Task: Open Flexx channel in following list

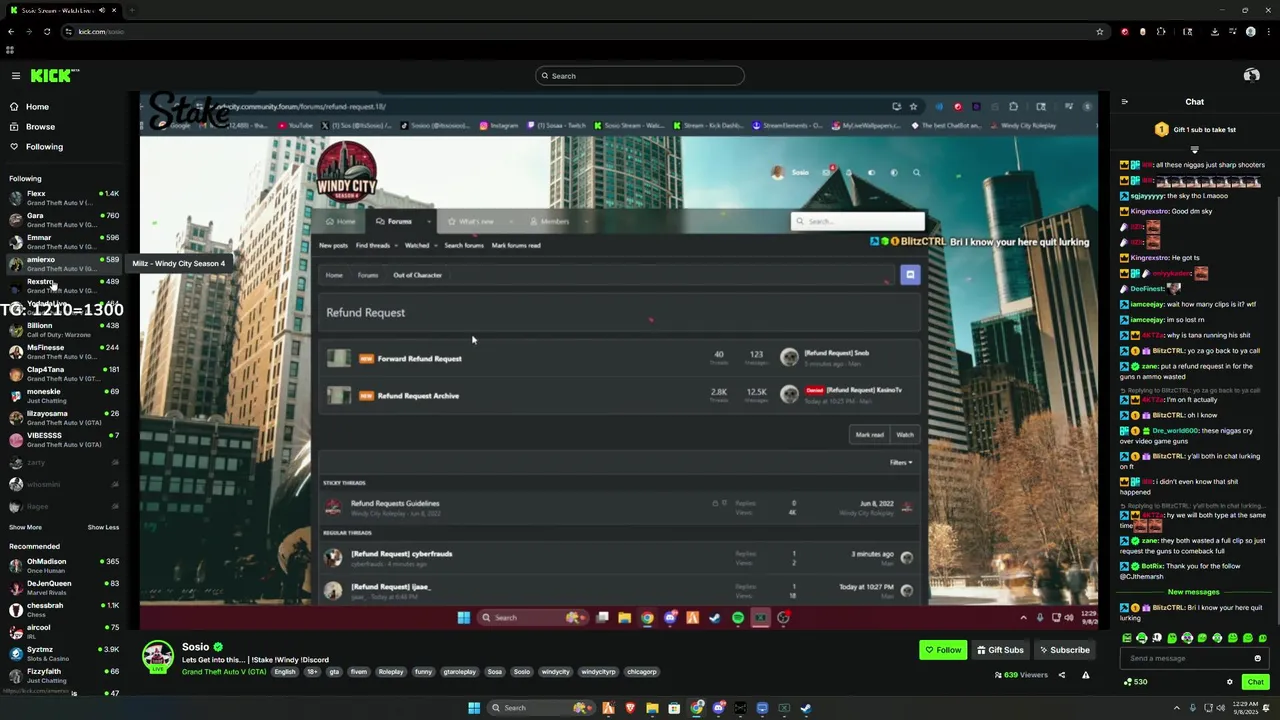Action: (64, 198)
